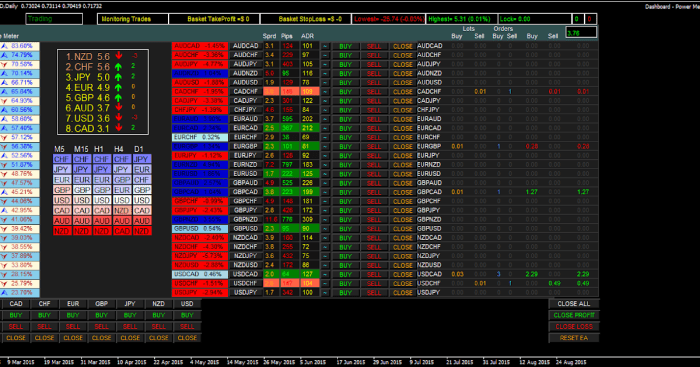700x367 pixels.
Task: Click the green up arrow beside GBP strength
Action: pyautogui.click(x=118, y=97)
